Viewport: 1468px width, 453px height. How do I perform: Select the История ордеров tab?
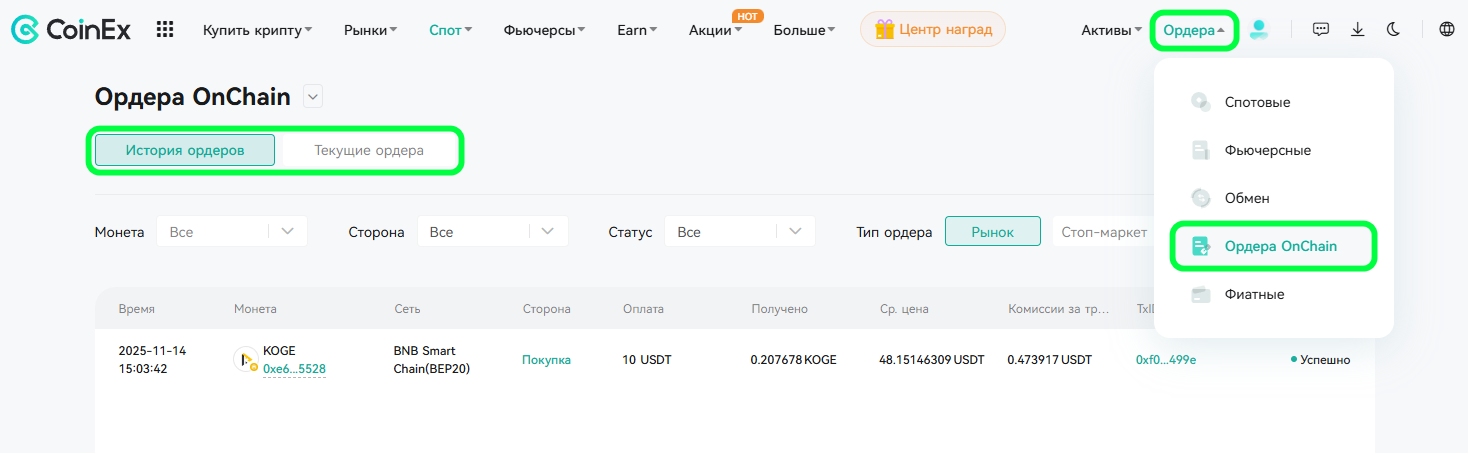pos(185,151)
